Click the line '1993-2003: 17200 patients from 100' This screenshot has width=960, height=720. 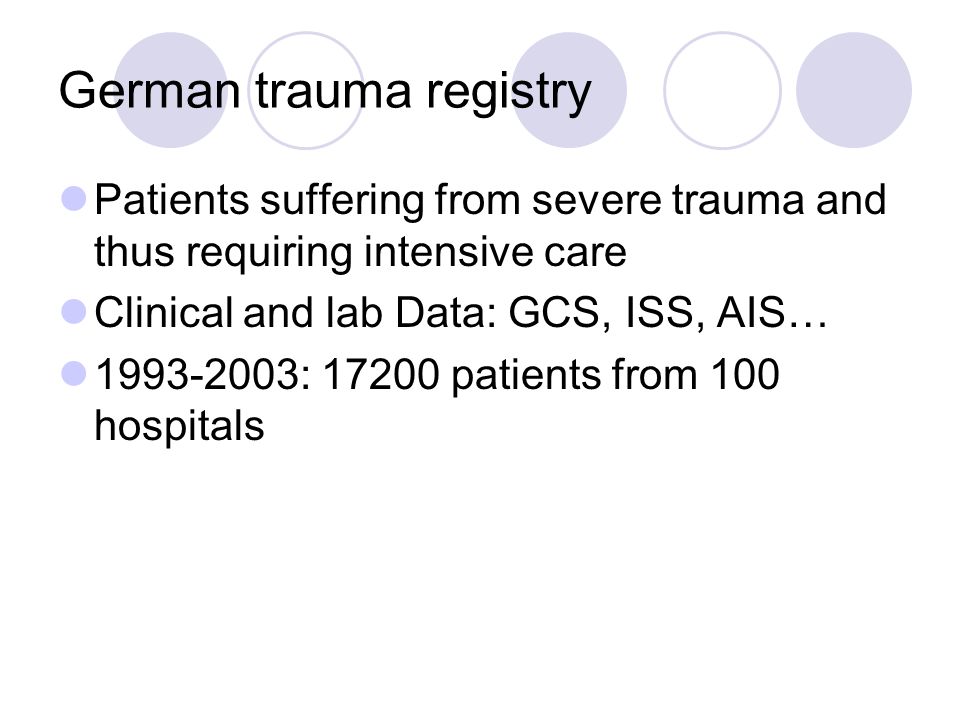click(437, 374)
